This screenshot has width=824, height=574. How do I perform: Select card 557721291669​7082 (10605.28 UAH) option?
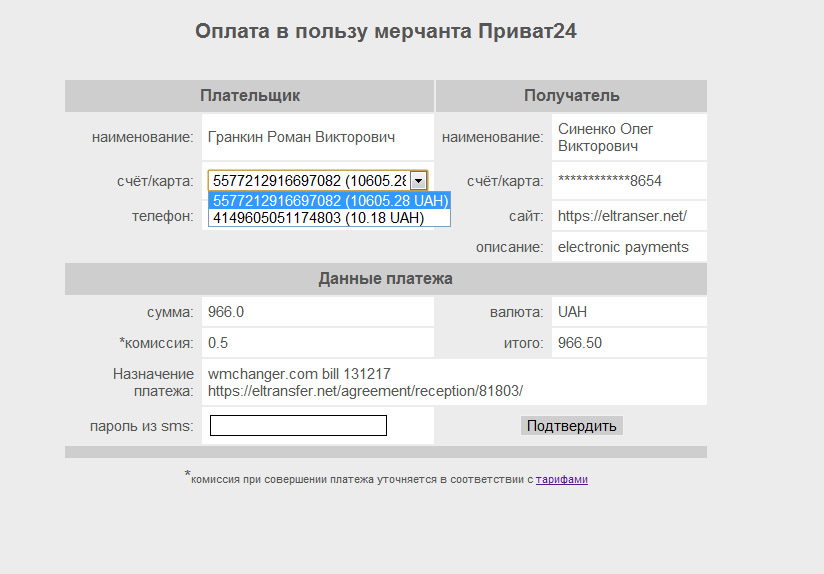329,201
